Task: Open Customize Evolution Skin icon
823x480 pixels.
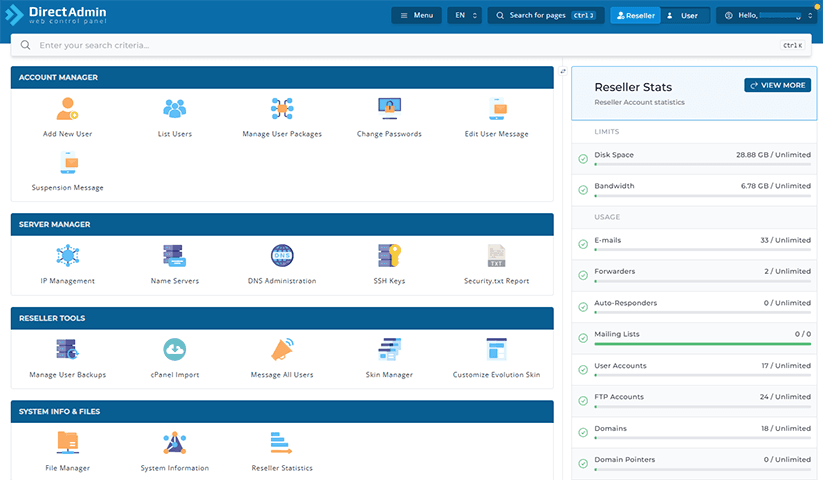Action: [497, 349]
